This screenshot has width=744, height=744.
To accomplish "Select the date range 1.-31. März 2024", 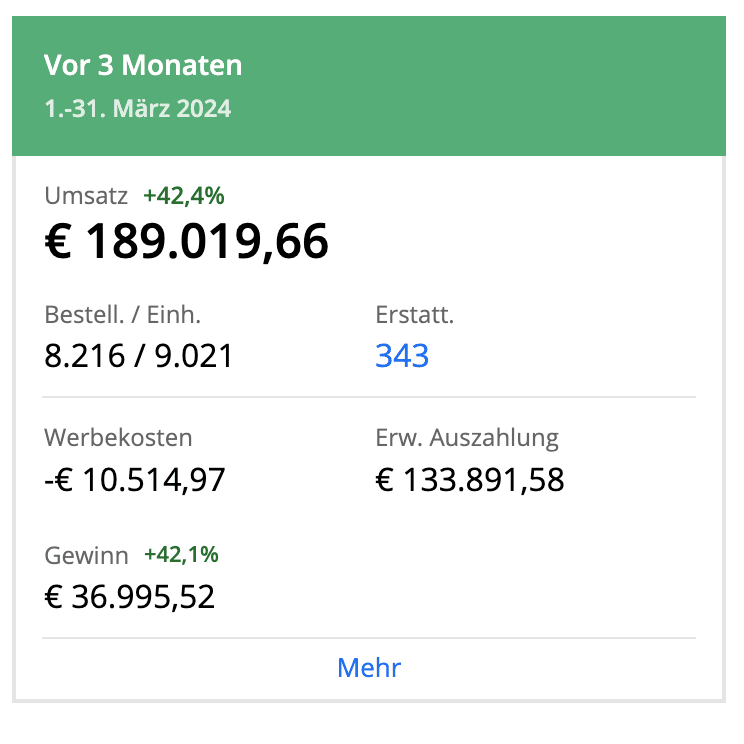I will [137, 108].
